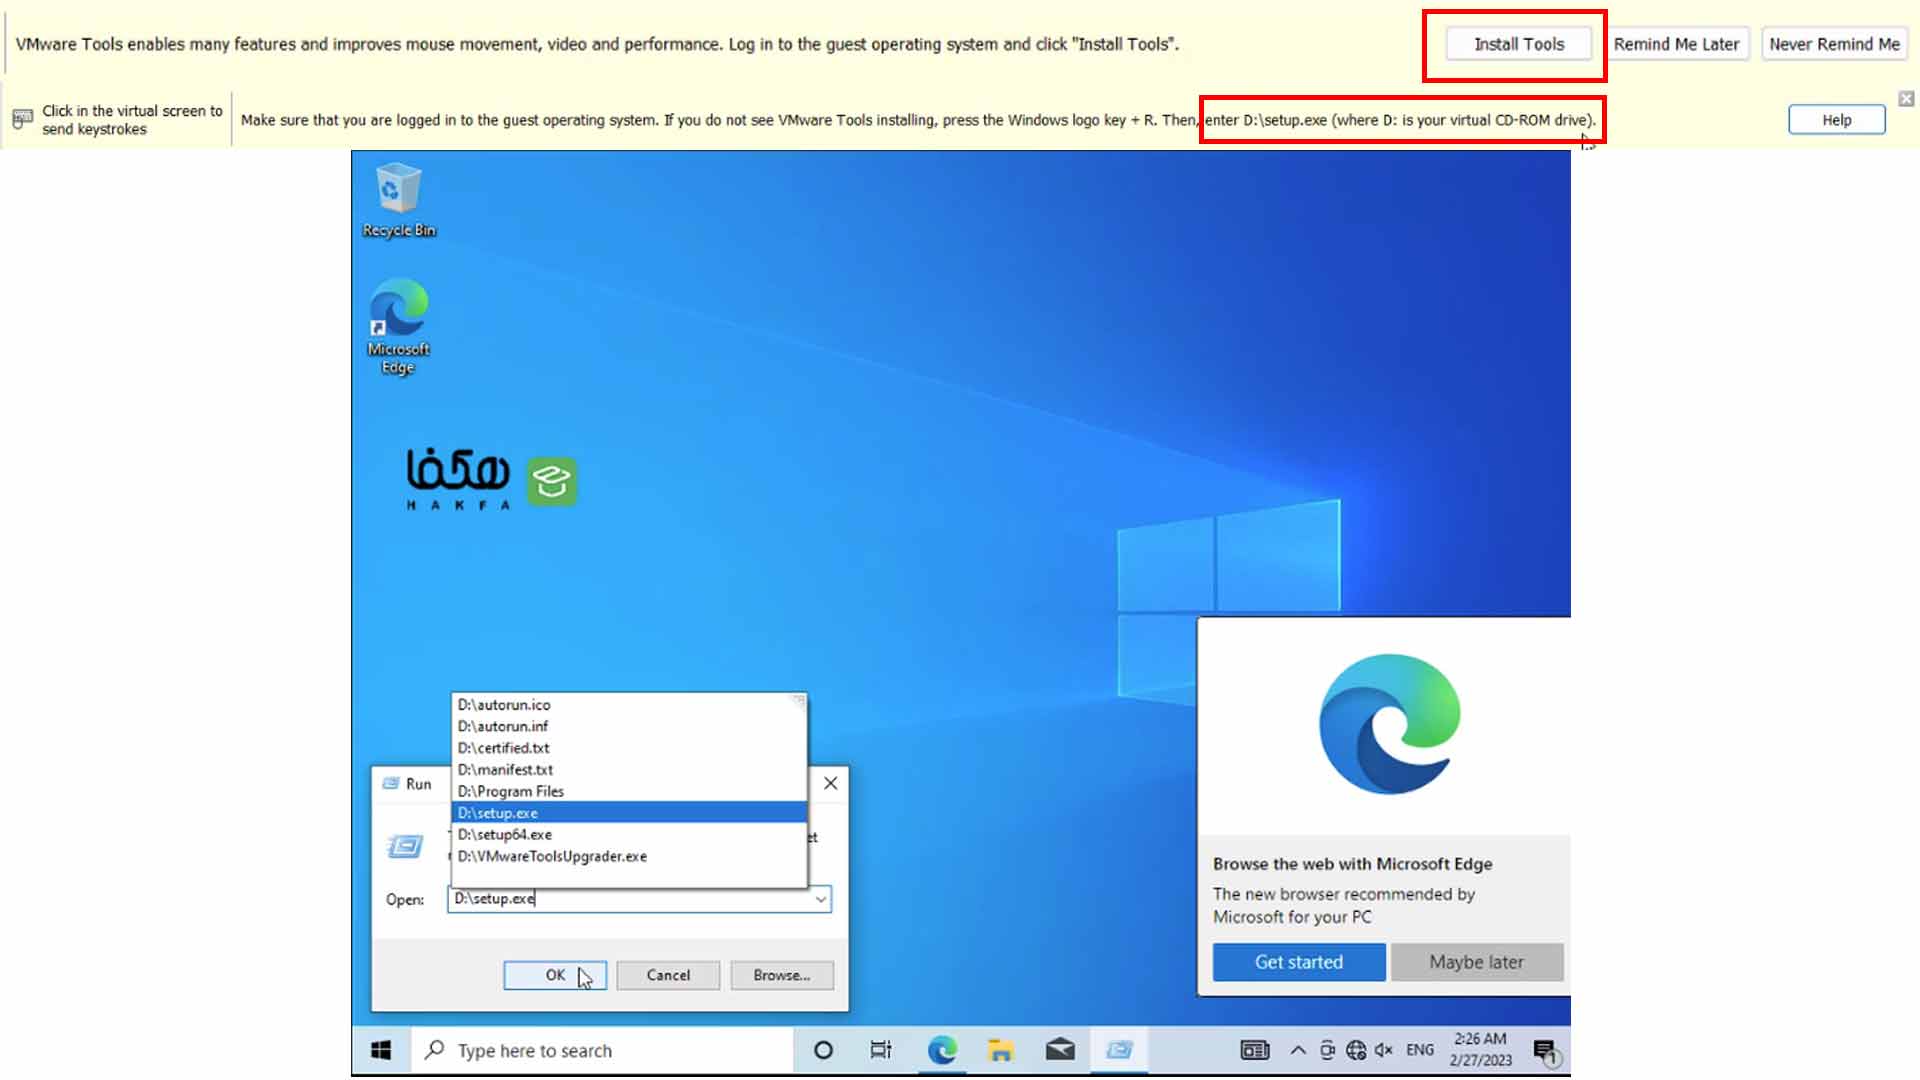Close the Run dialog window

click(830, 783)
